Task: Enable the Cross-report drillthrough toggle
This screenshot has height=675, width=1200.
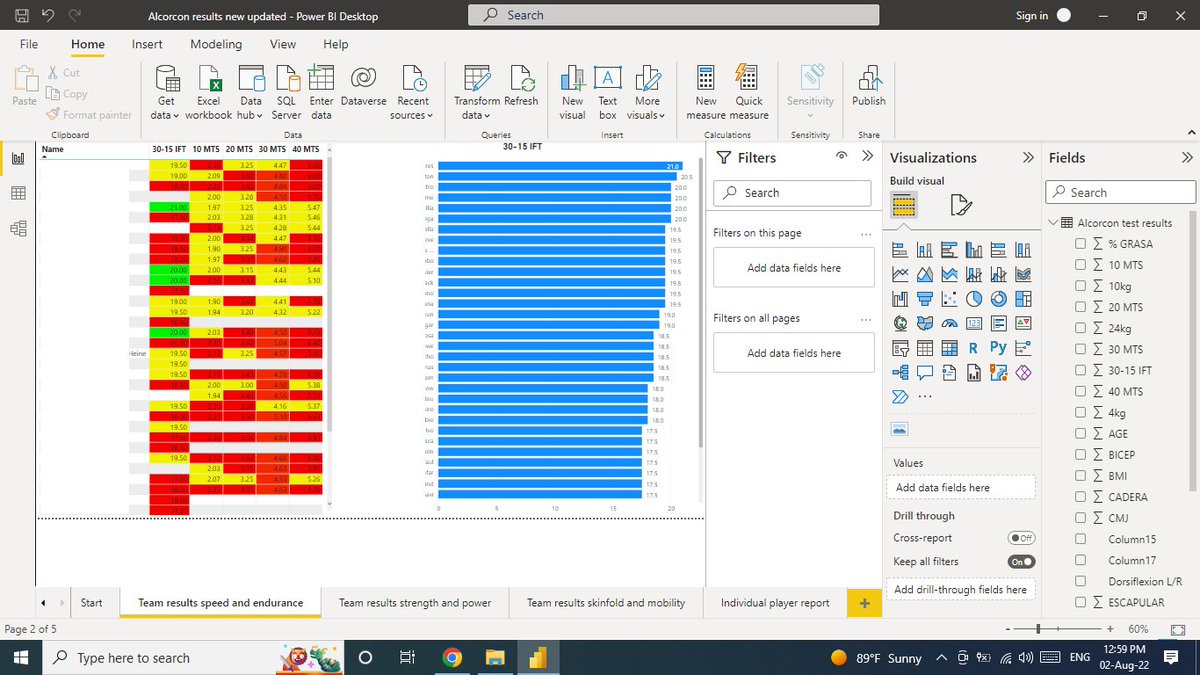Action: coord(1020,538)
